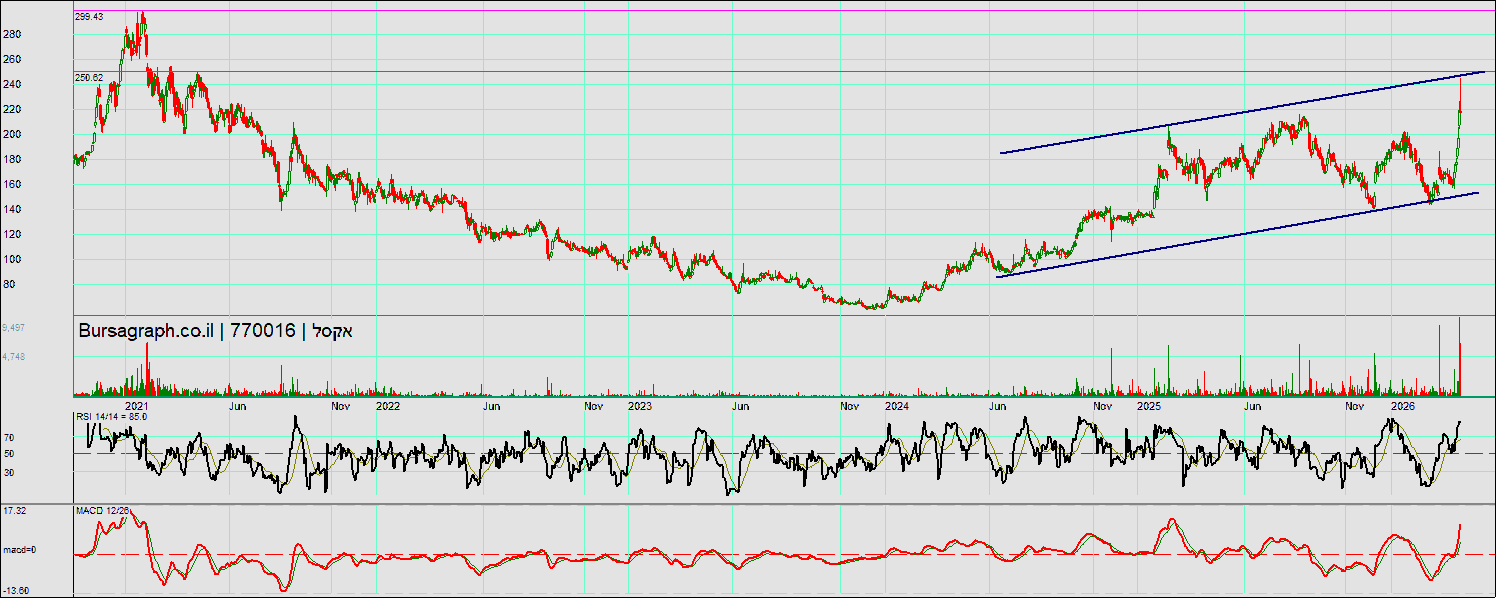Select the MACD 12/26 indicator label
Image resolution: width=1496 pixels, height=598 pixels.
point(103,511)
